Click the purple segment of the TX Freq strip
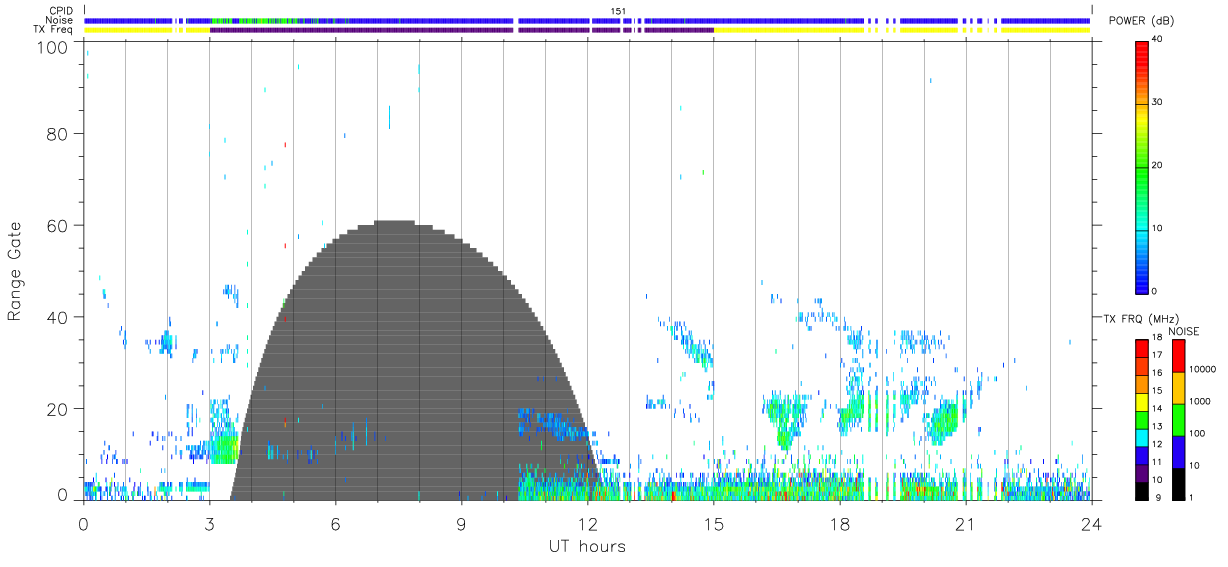Screen dimensions: 1228x567 point(461,30)
